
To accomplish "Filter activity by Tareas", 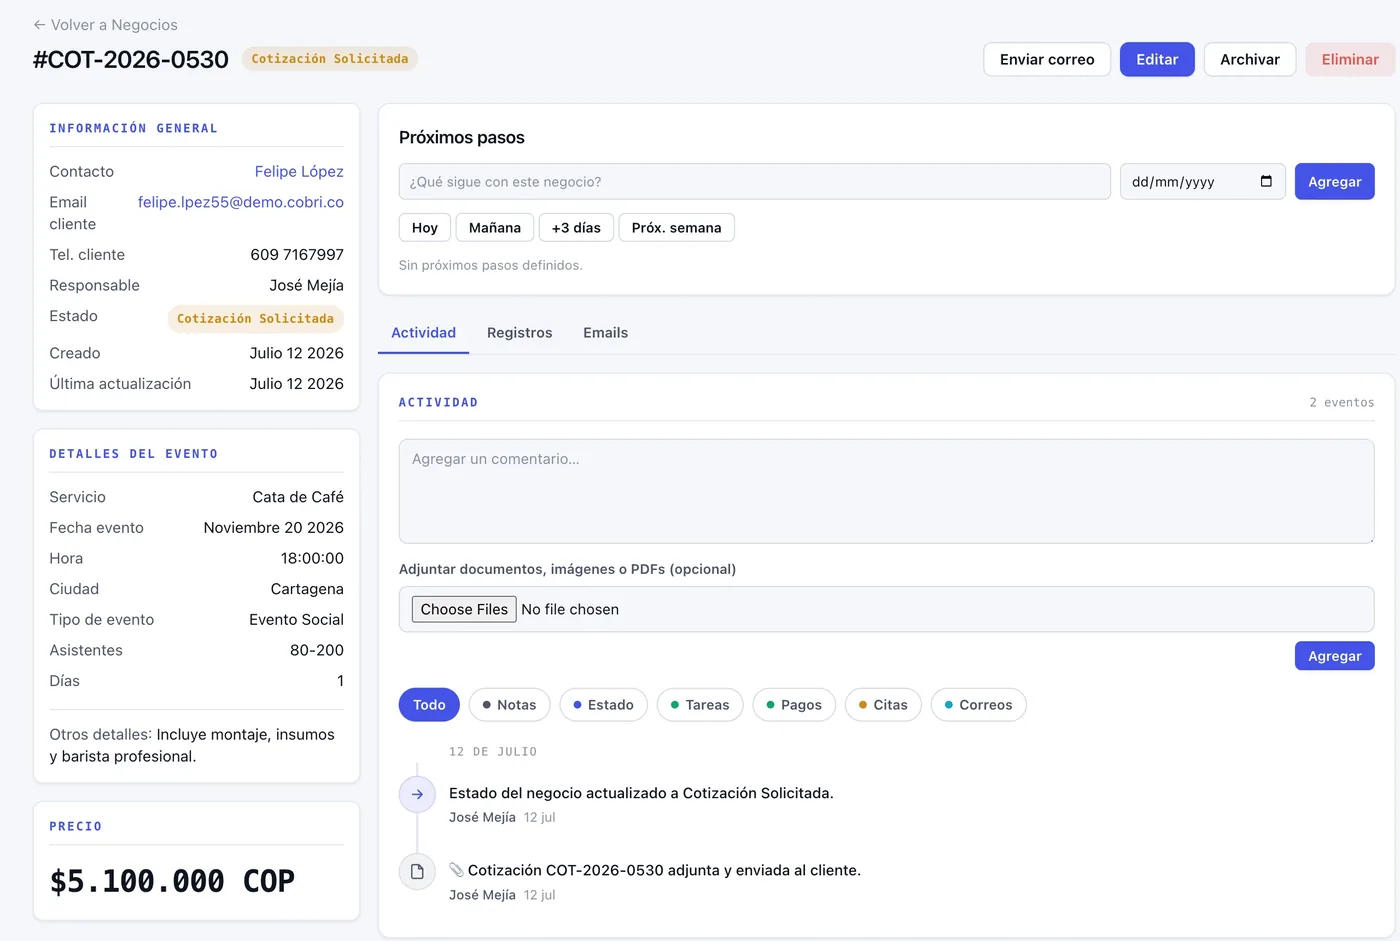I will 700,705.
